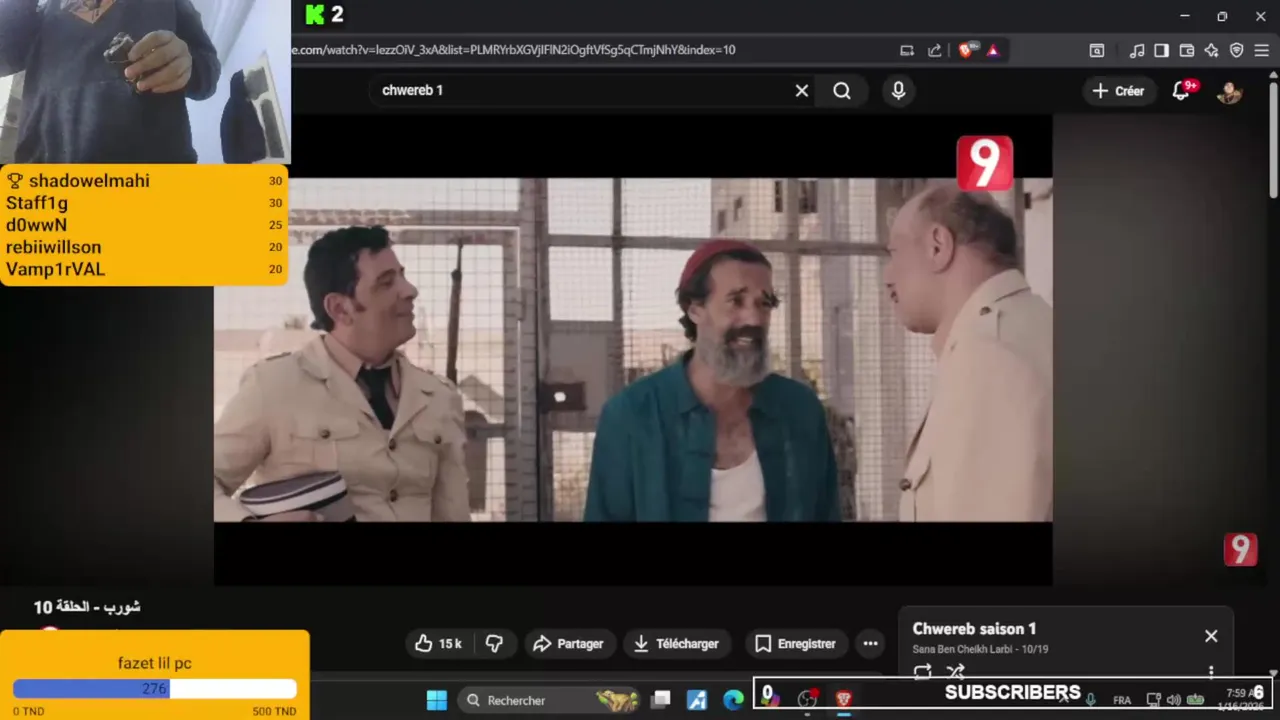Click the red 9 channel logo on video

click(984, 163)
